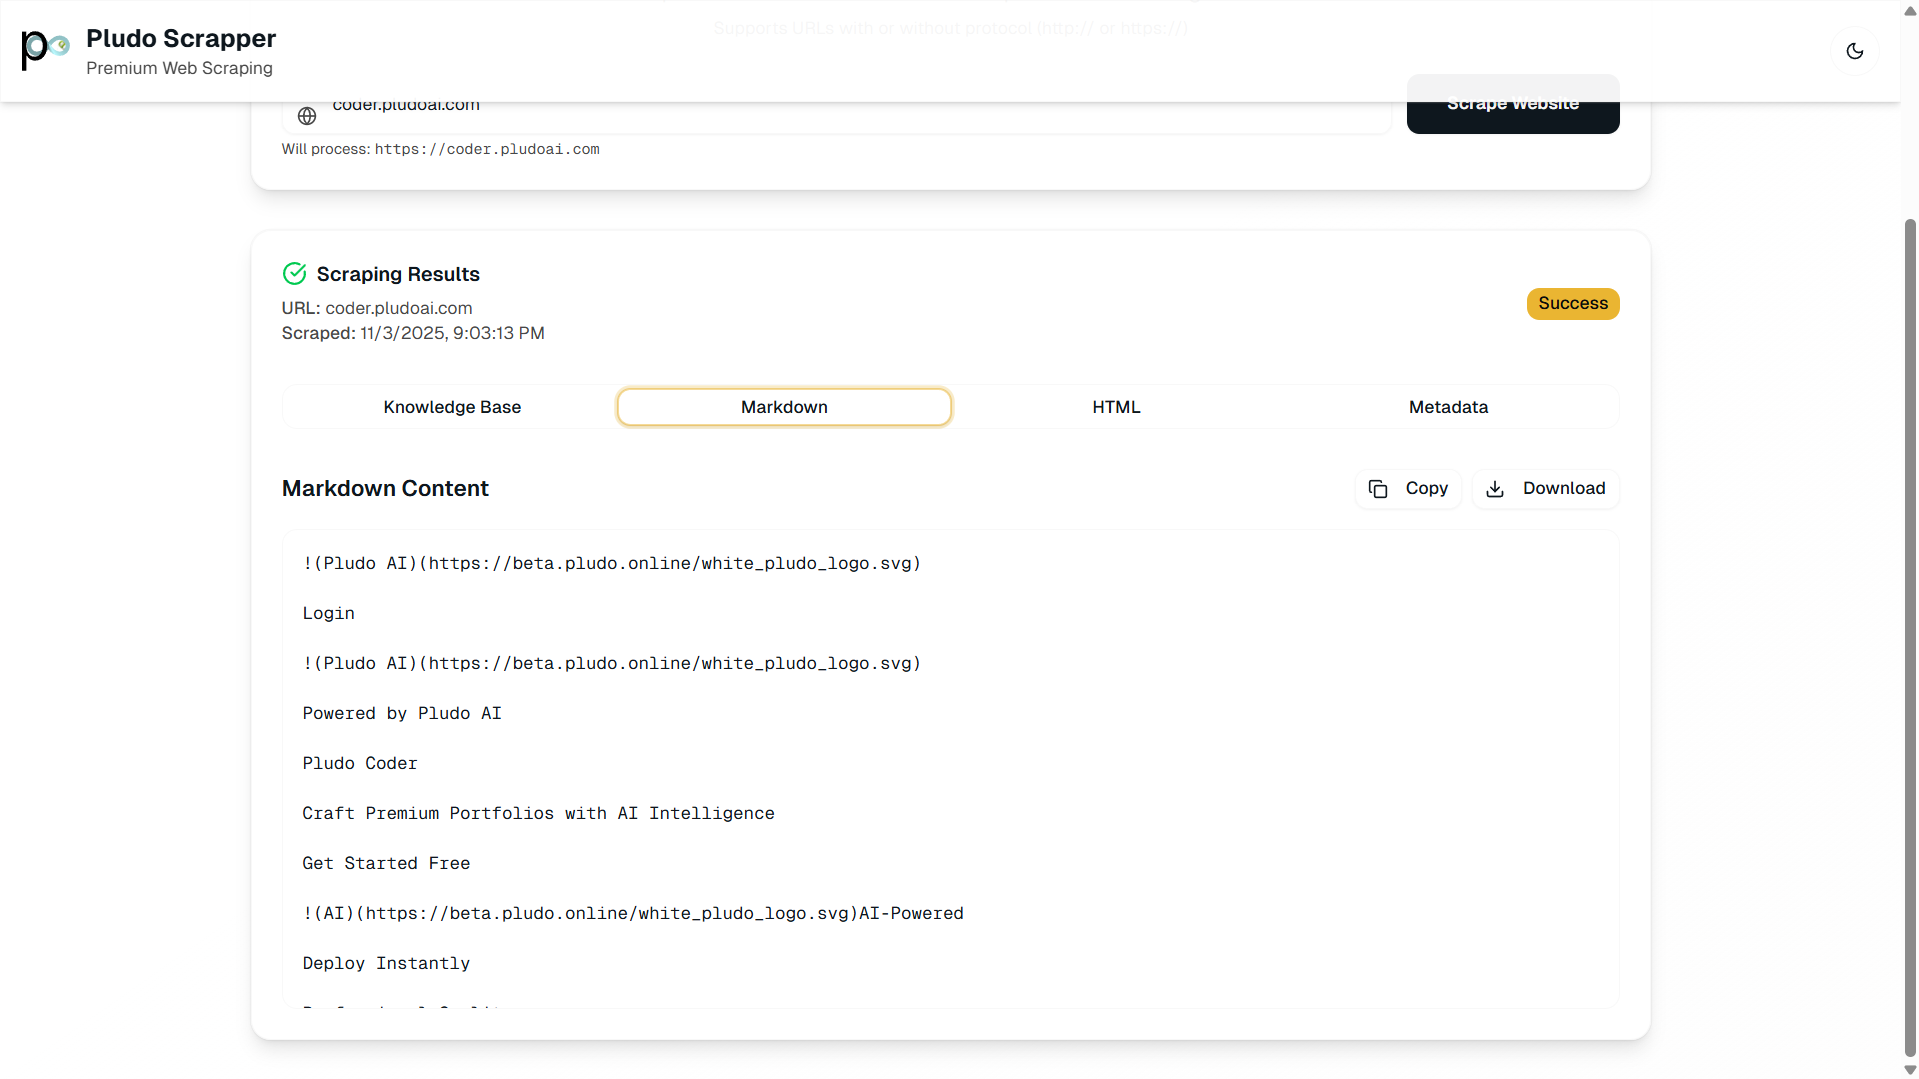Screen dimensions: 1919x1079
Task: Click inside the URL input field
Action: pyautogui.click(x=800, y=110)
